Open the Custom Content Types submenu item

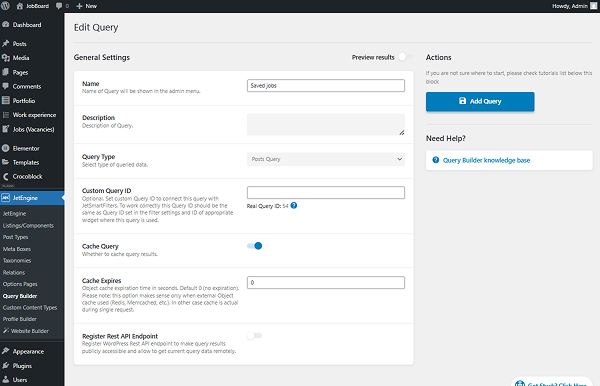click(30, 308)
